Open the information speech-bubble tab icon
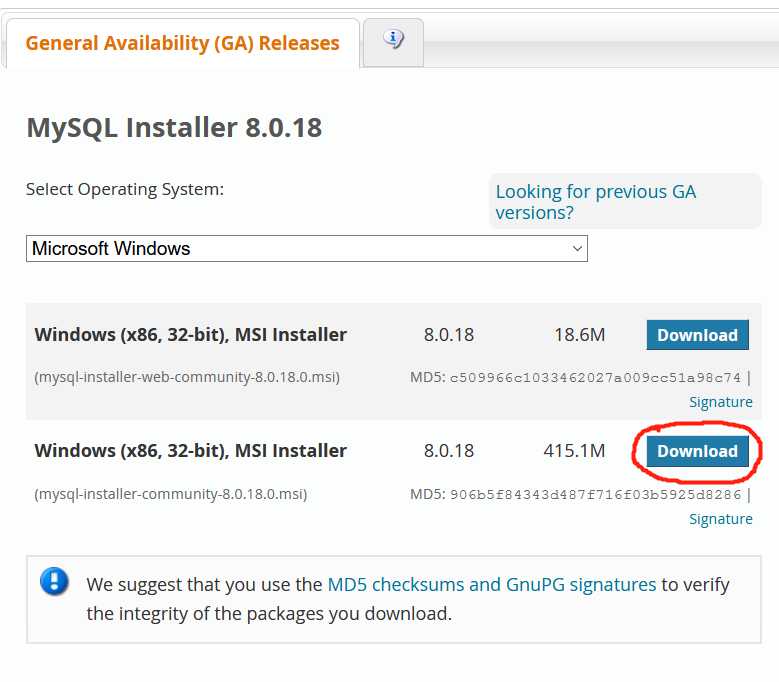The height and width of the screenshot is (682, 779). point(393,39)
